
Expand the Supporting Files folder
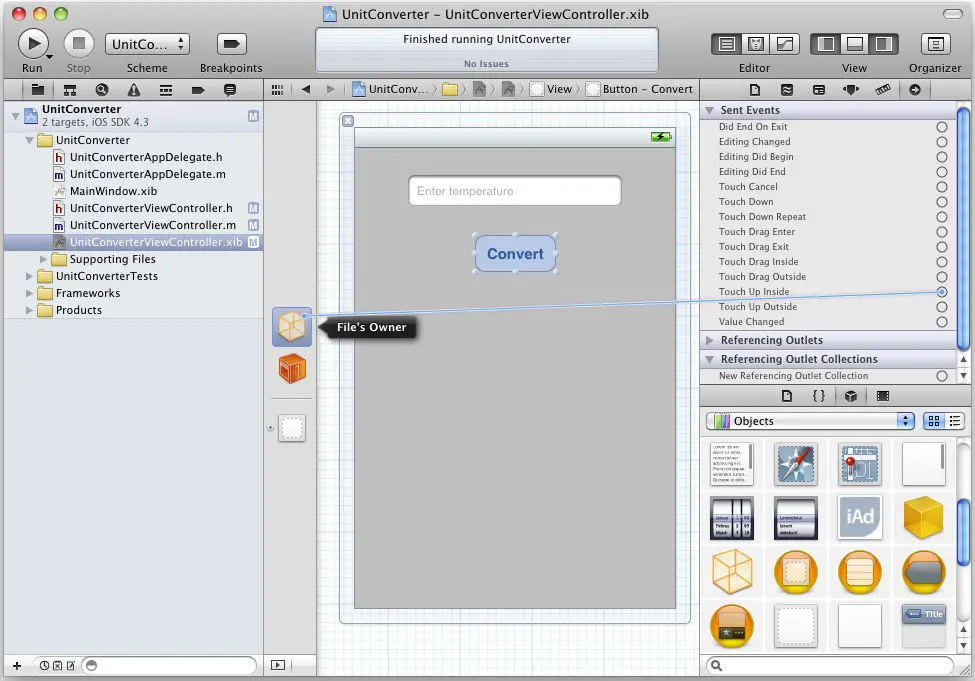point(44,259)
